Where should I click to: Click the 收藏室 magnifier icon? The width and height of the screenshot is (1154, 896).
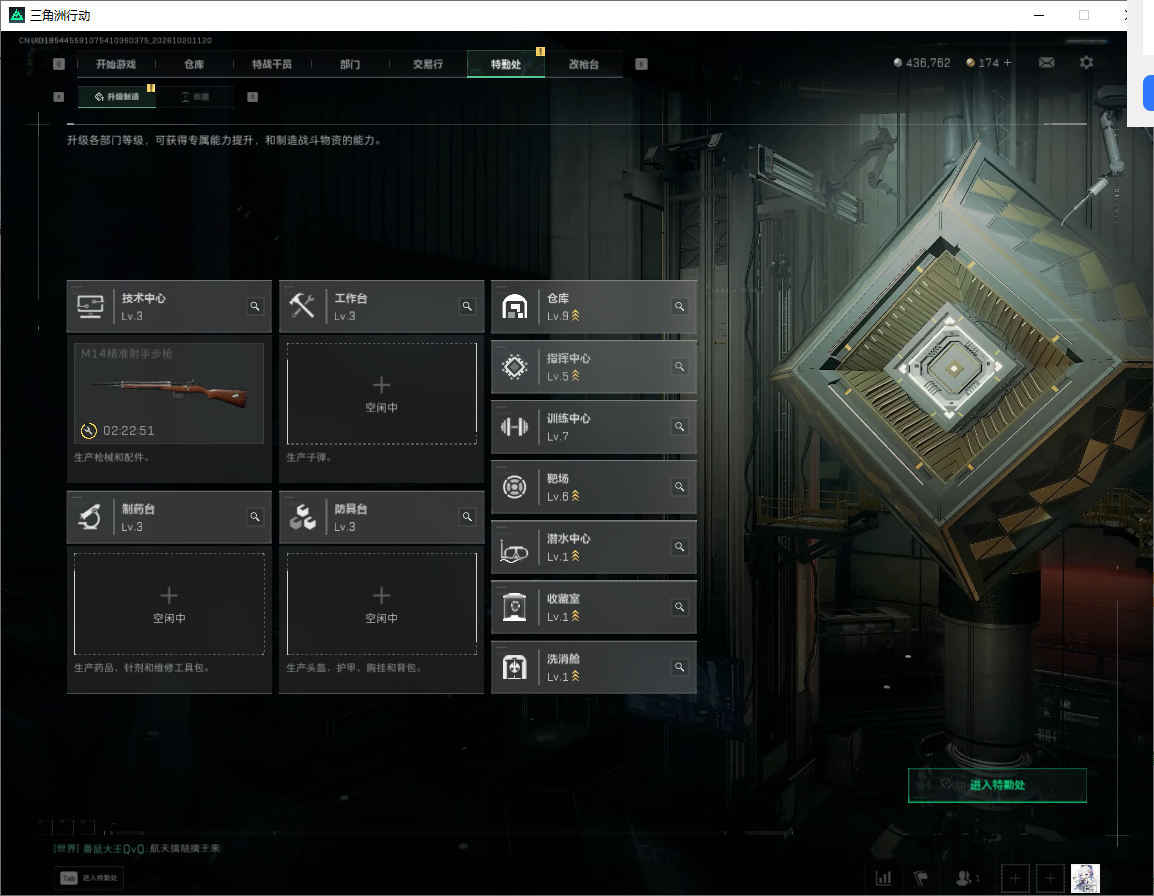click(x=679, y=607)
